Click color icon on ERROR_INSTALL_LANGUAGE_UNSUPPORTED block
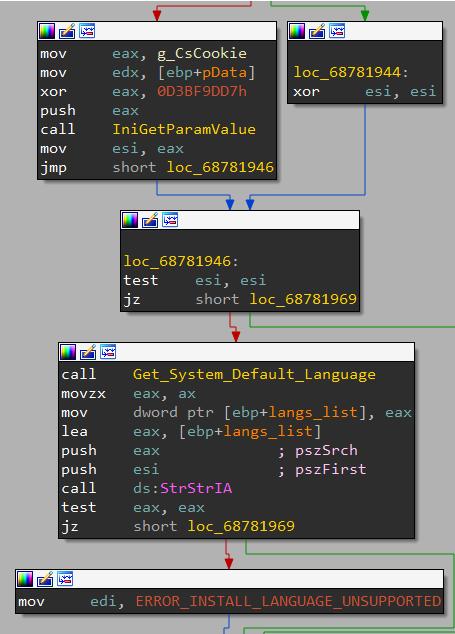This screenshot has width=455, height=634. 25,579
